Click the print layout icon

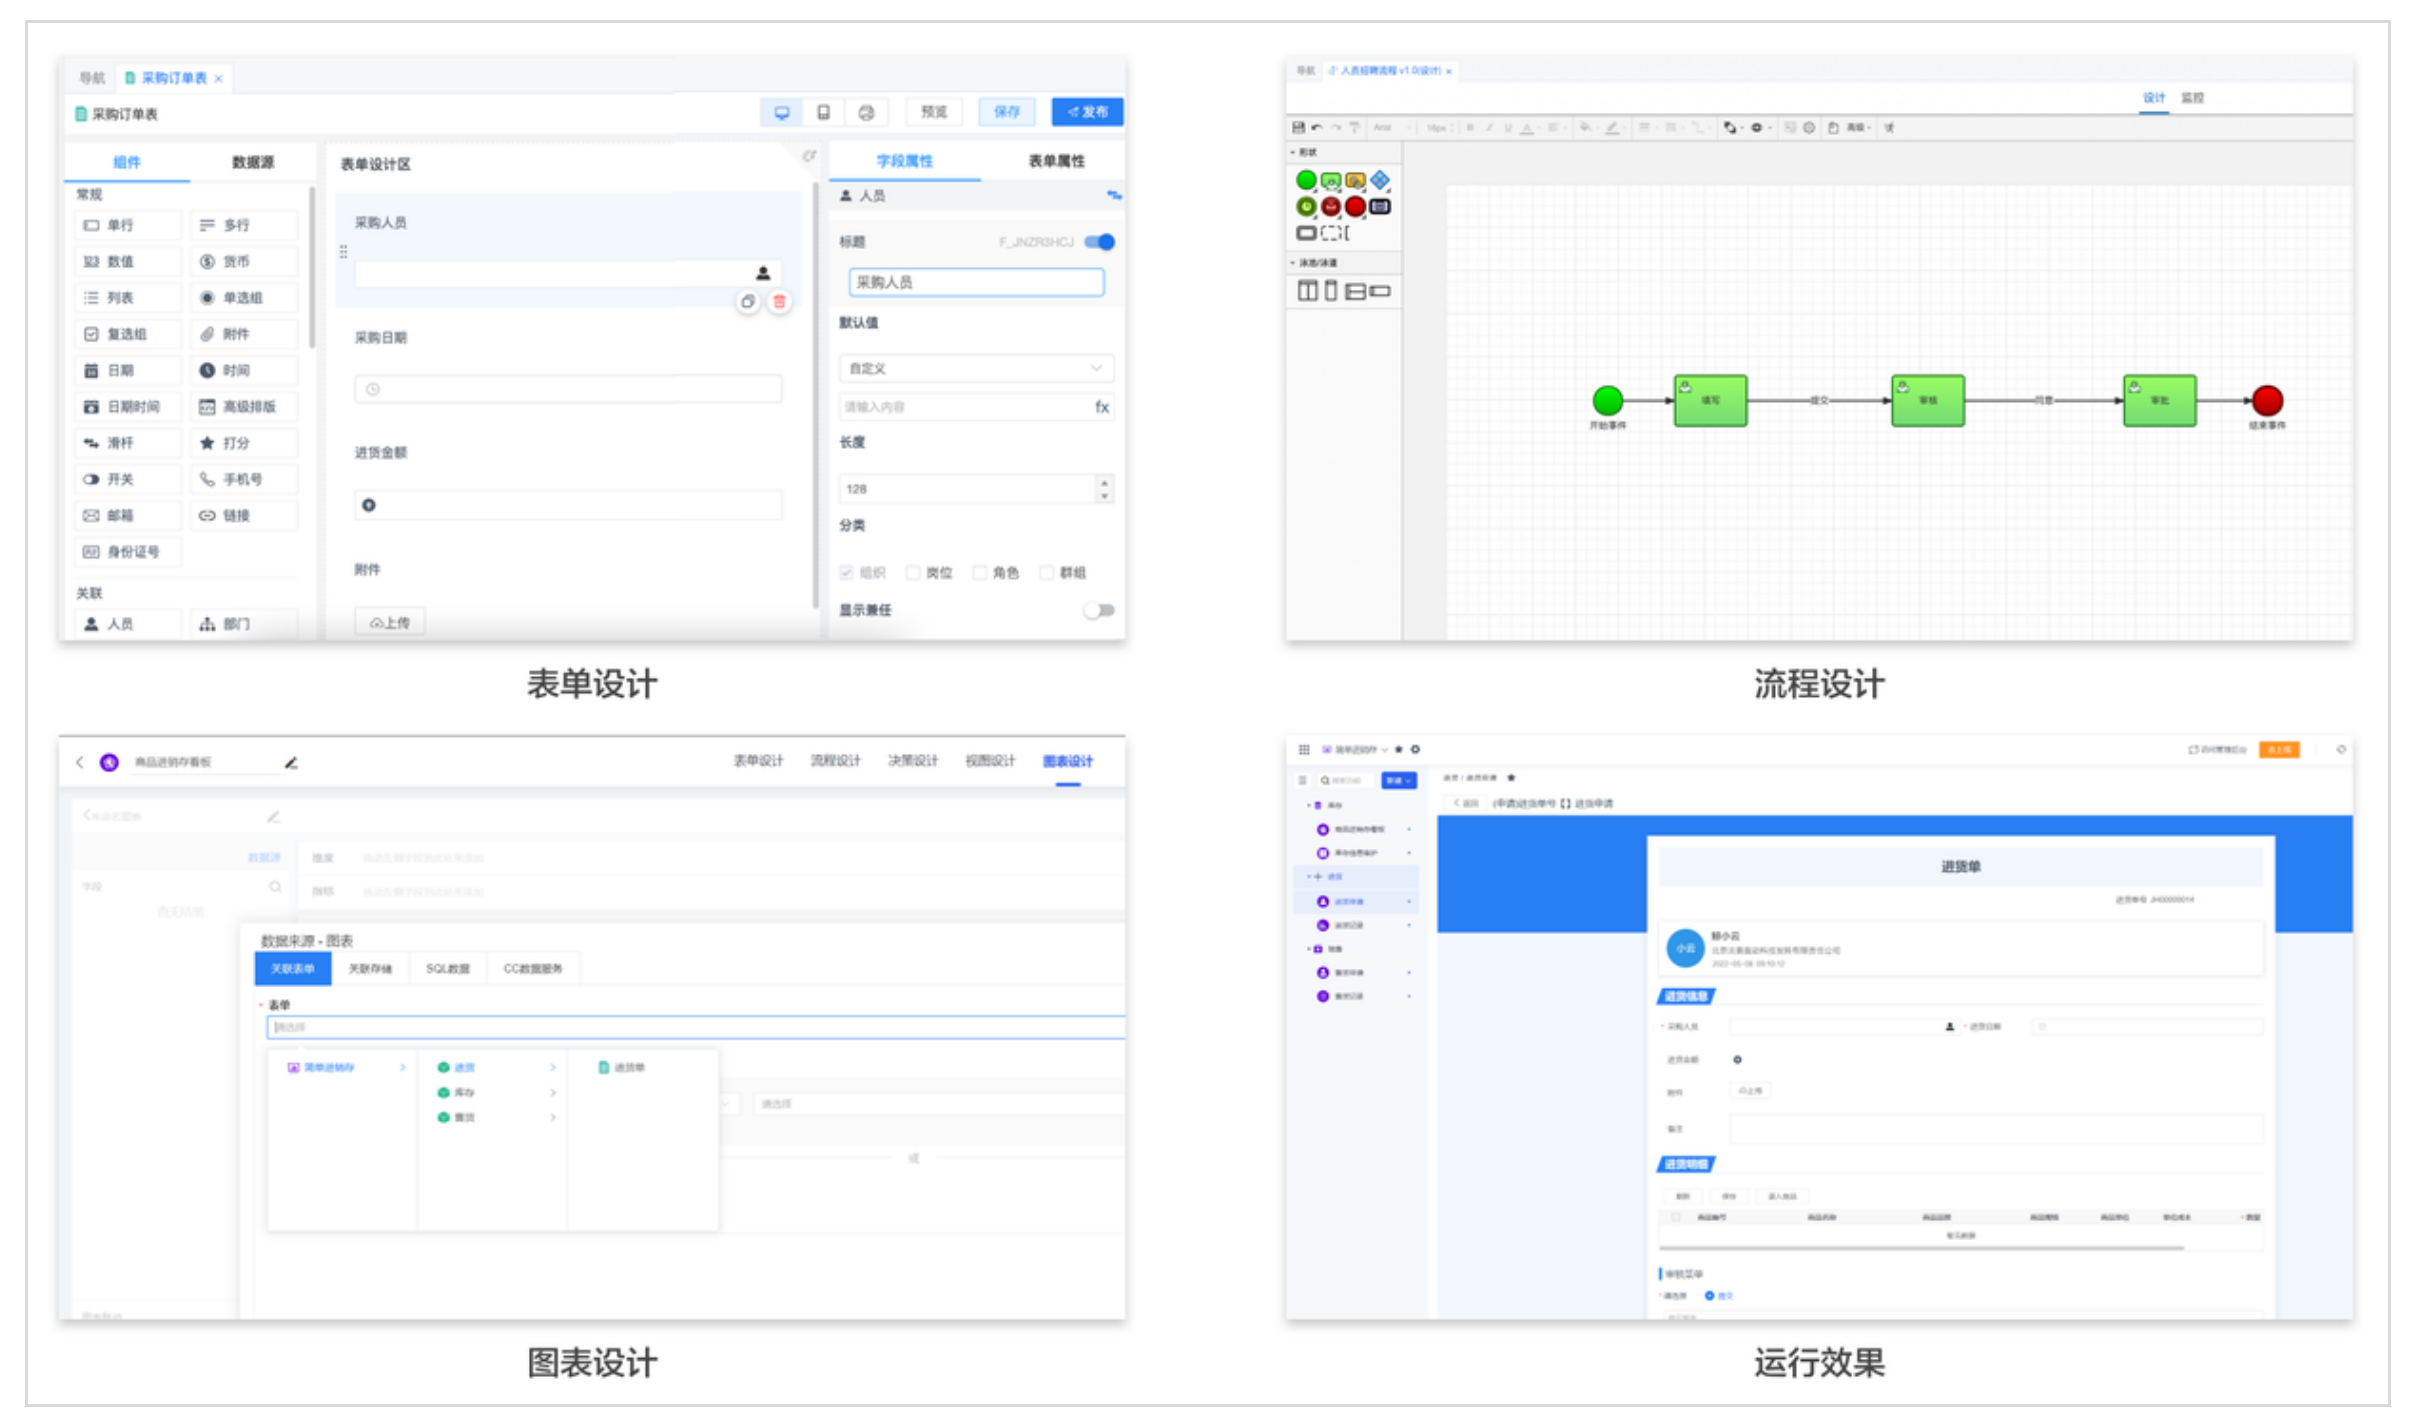(x=866, y=112)
